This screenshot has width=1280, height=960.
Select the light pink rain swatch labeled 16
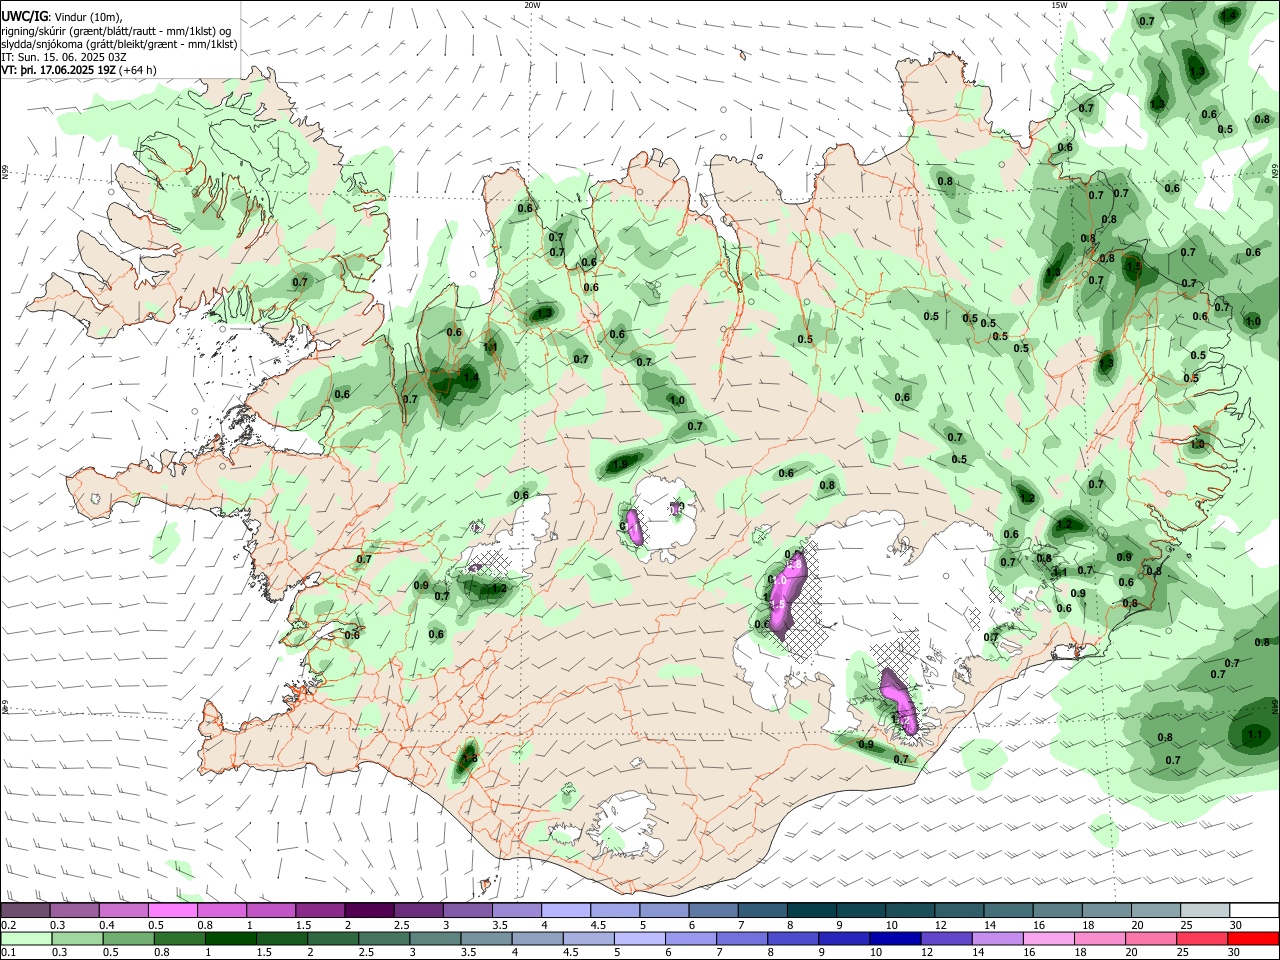click(1048, 939)
